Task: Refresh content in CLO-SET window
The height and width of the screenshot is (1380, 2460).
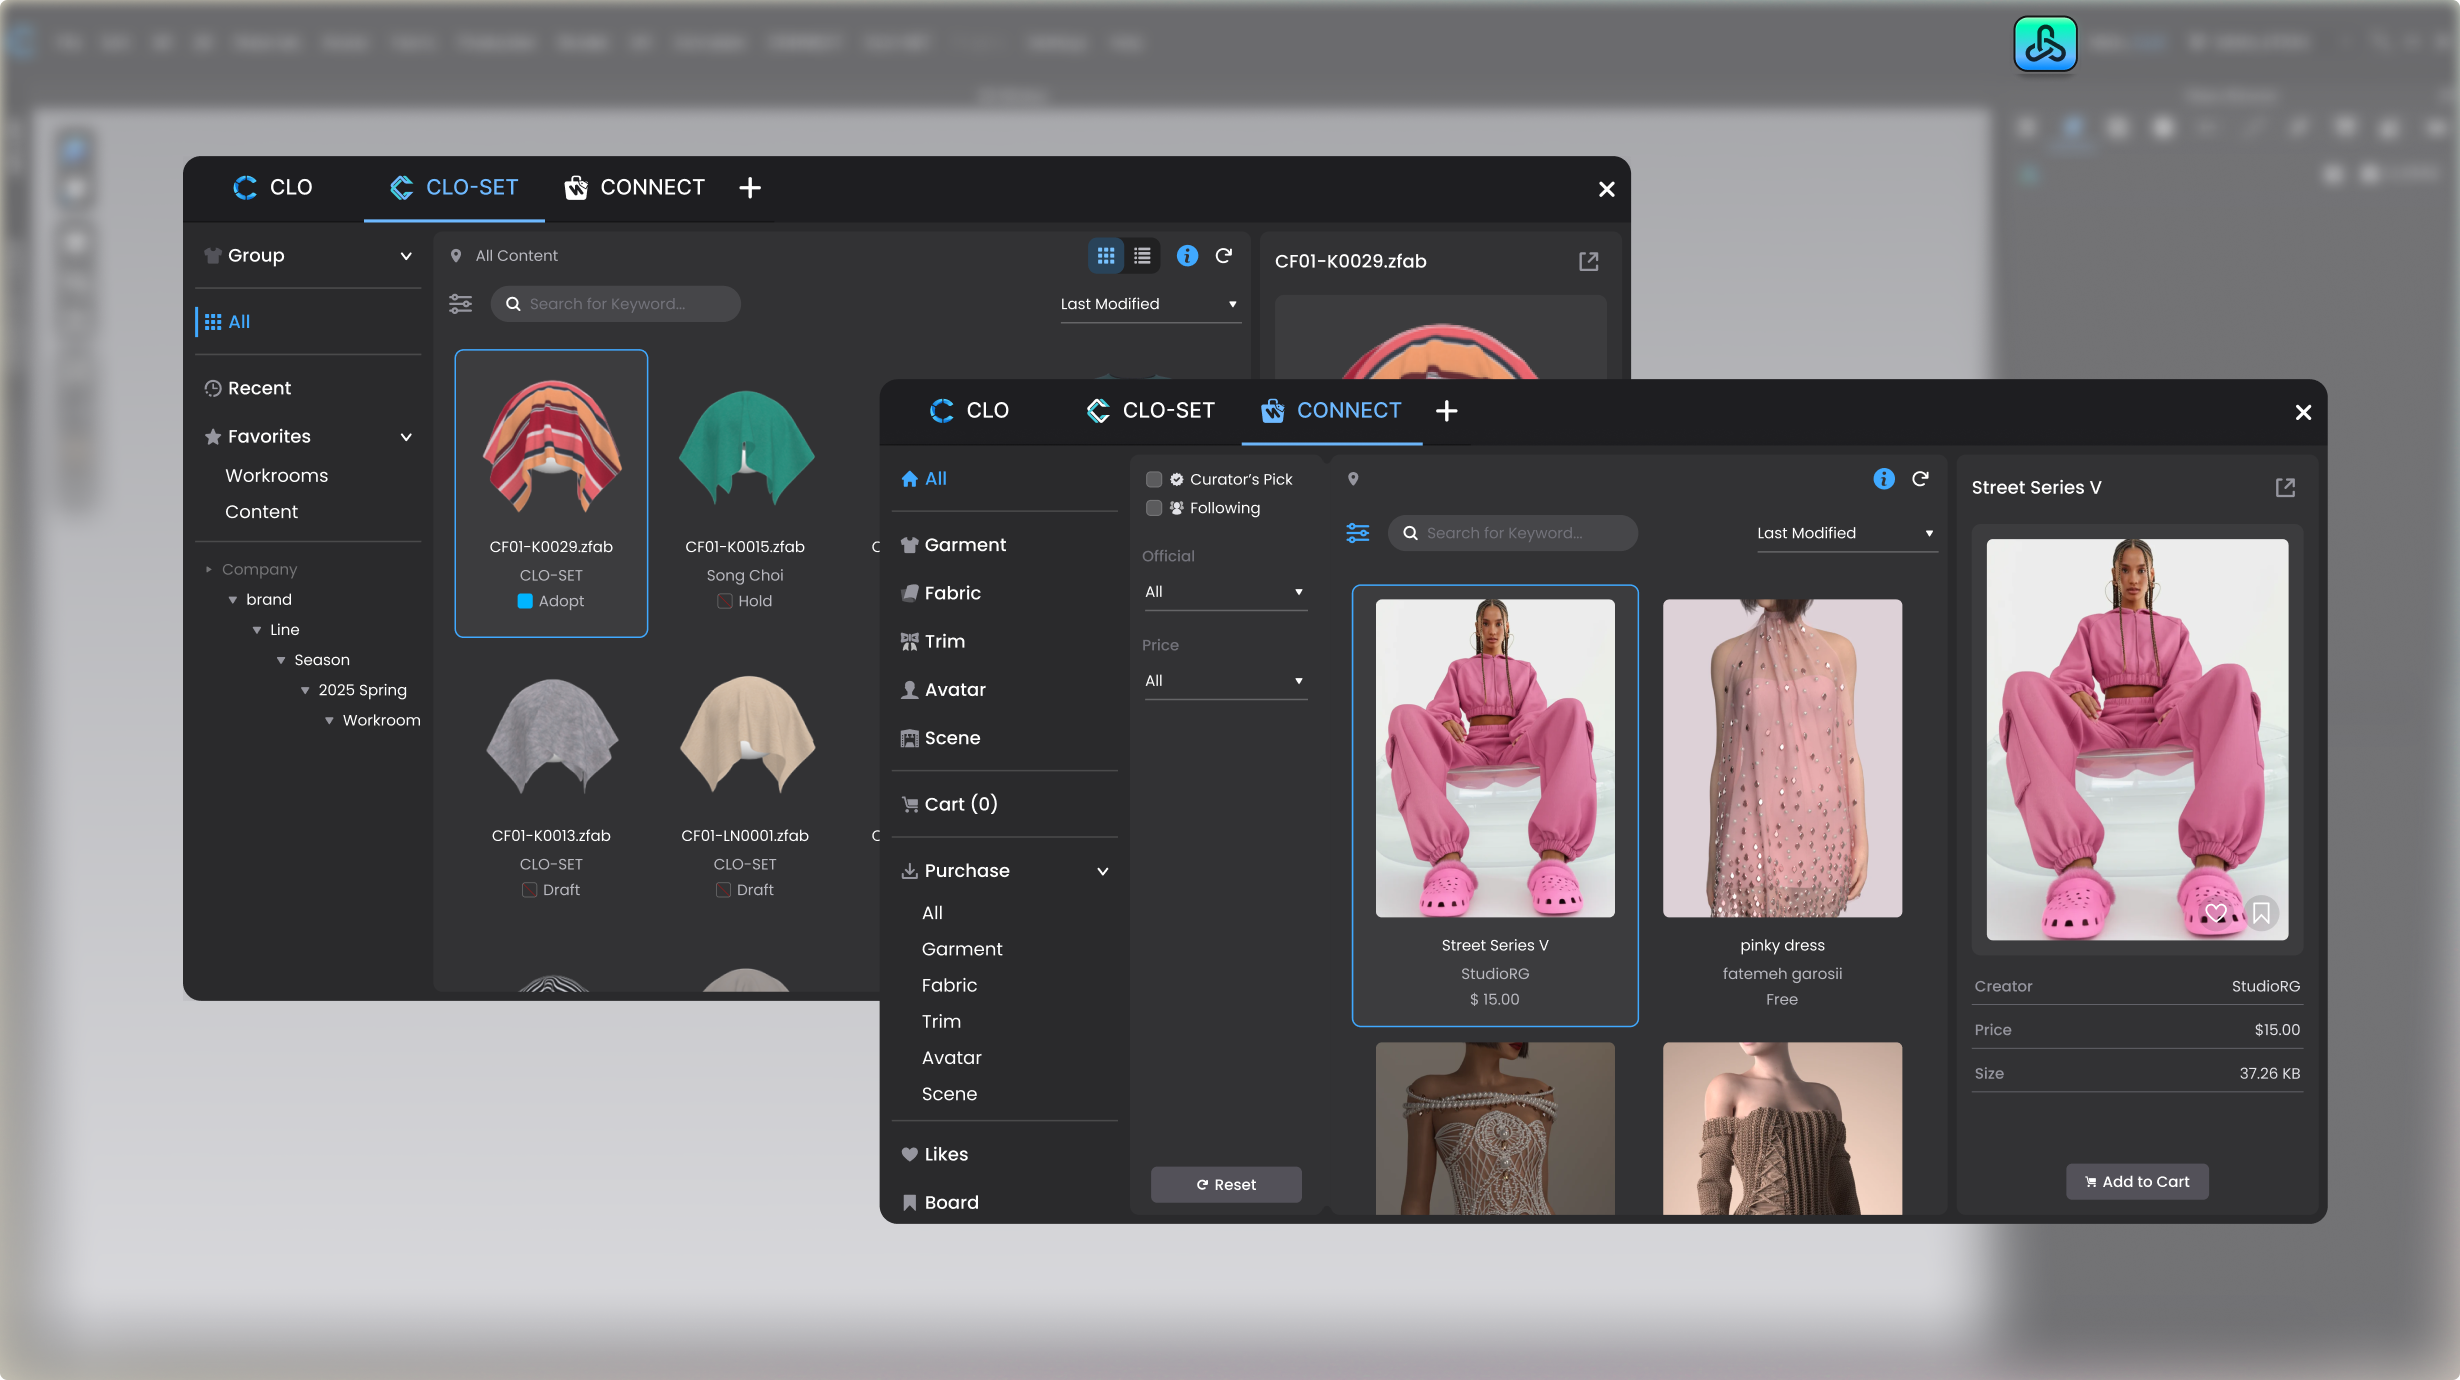Action: point(1224,256)
